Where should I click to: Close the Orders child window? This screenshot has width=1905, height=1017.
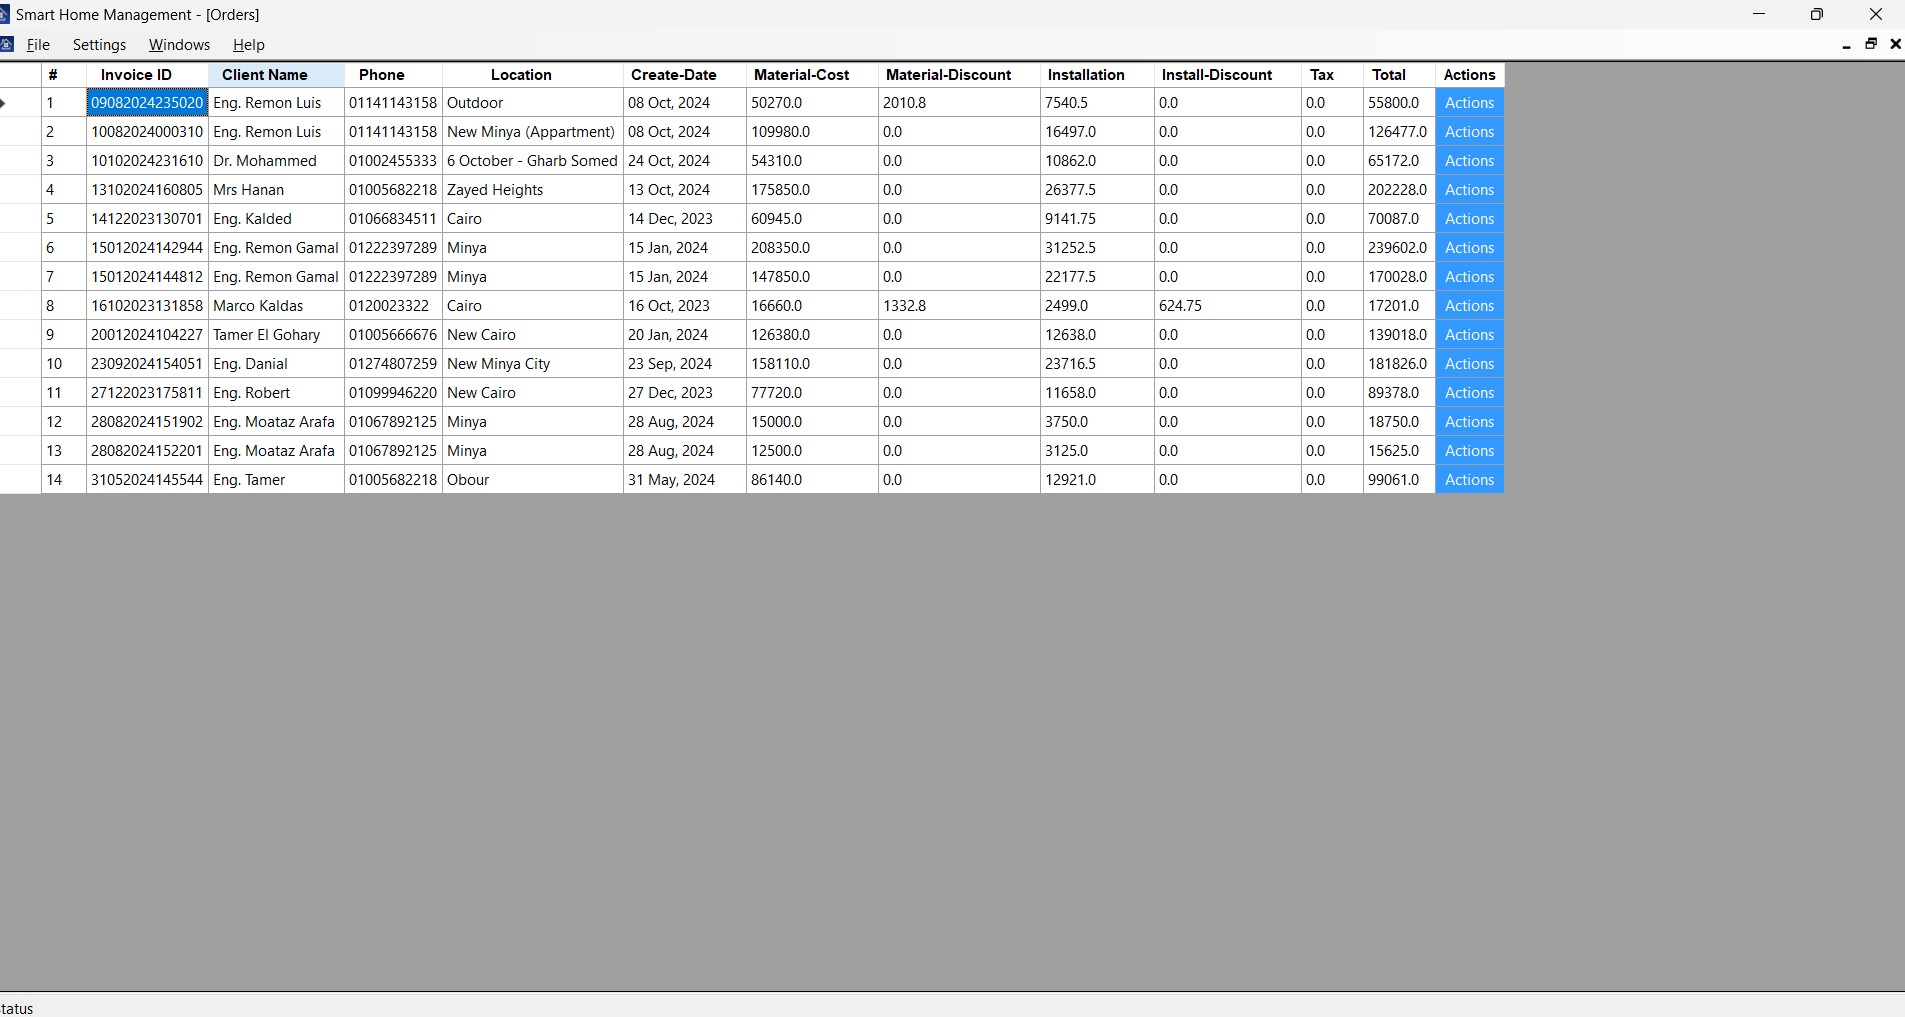tap(1895, 44)
